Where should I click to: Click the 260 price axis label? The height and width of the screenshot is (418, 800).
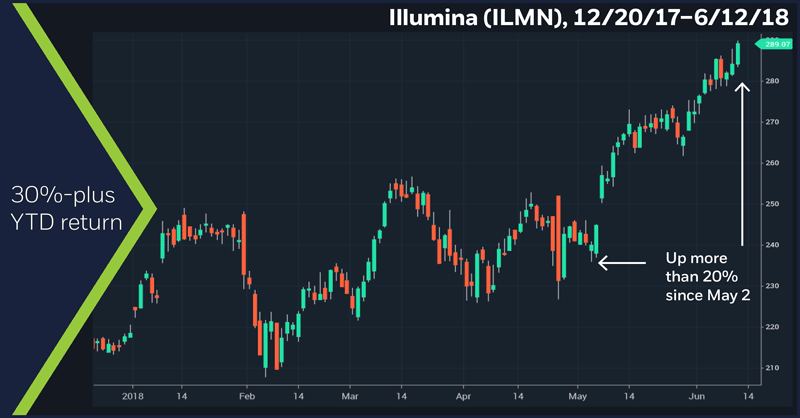(x=771, y=163)
